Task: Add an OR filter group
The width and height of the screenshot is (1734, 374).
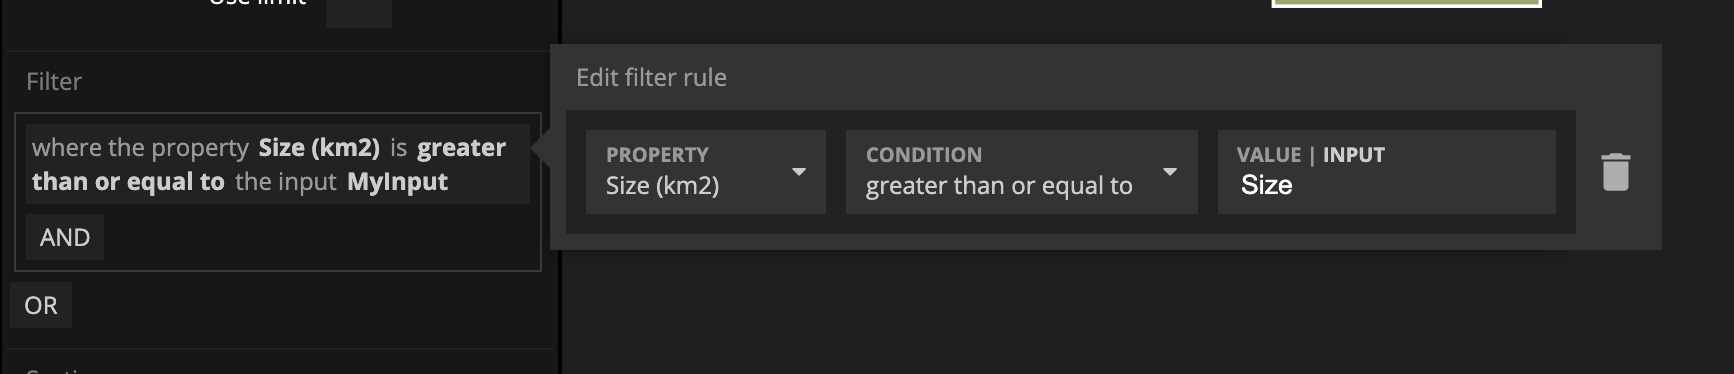Action: click(x=41, y=306)
